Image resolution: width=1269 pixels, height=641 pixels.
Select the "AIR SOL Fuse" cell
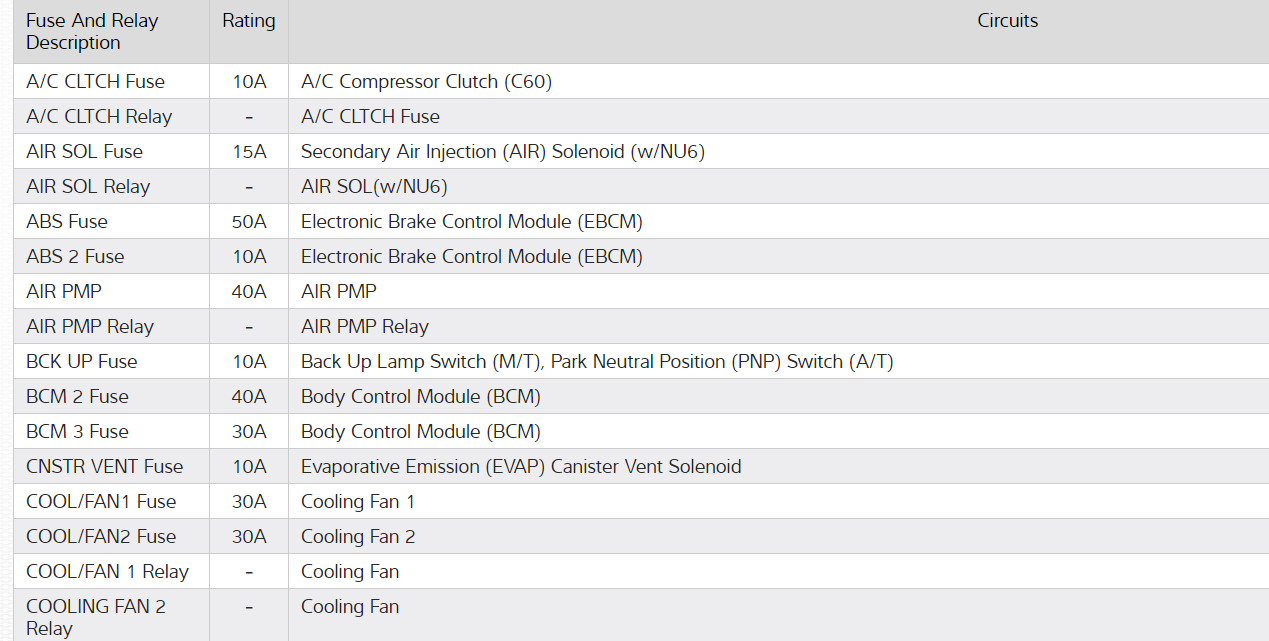(84, 152)
